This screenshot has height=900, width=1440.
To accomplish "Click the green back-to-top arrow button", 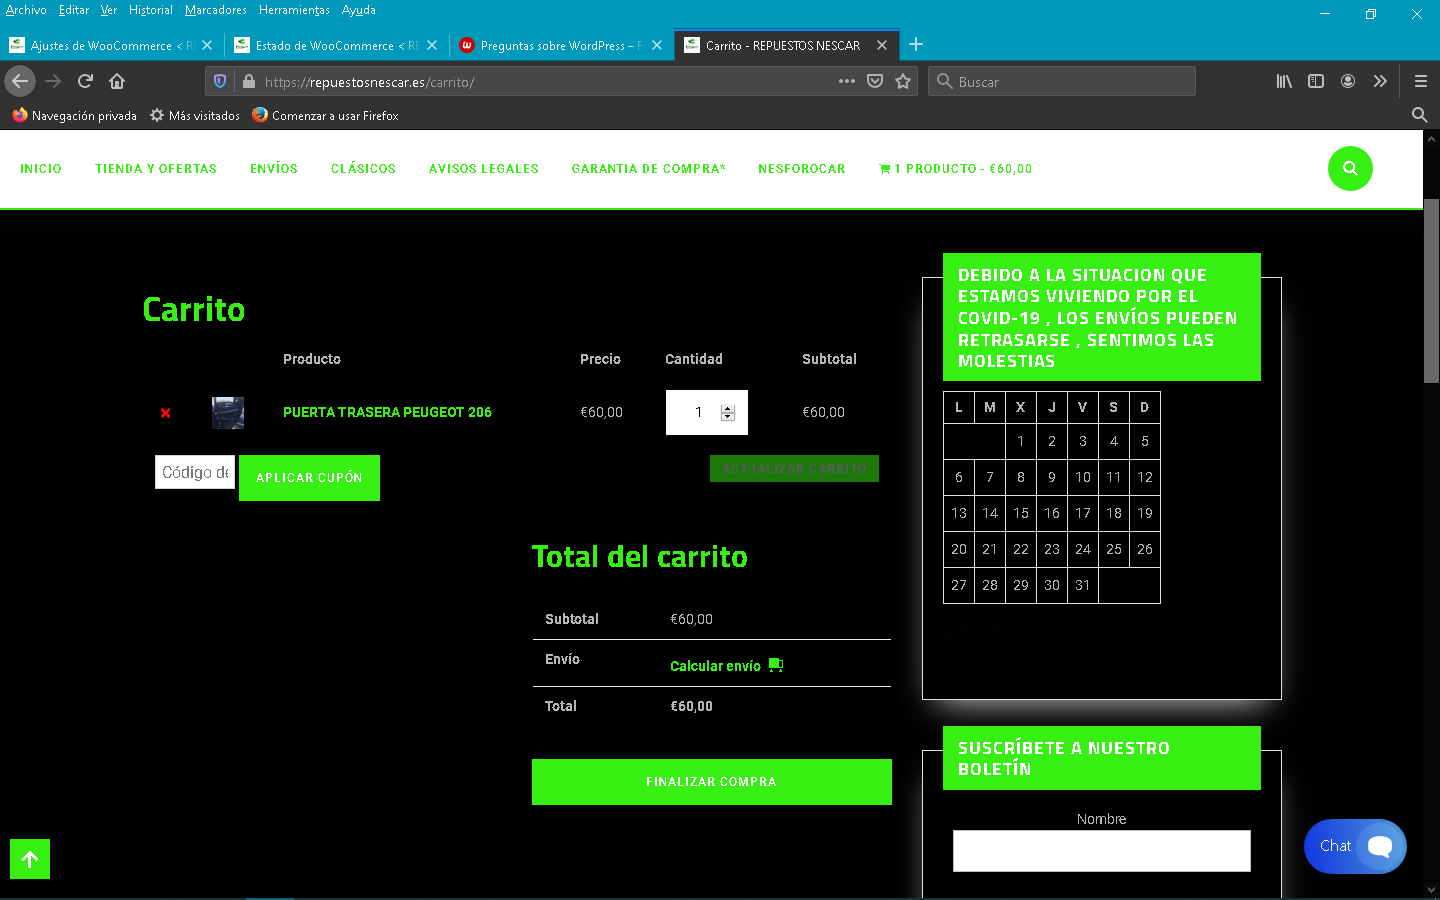I will (30, 859).
